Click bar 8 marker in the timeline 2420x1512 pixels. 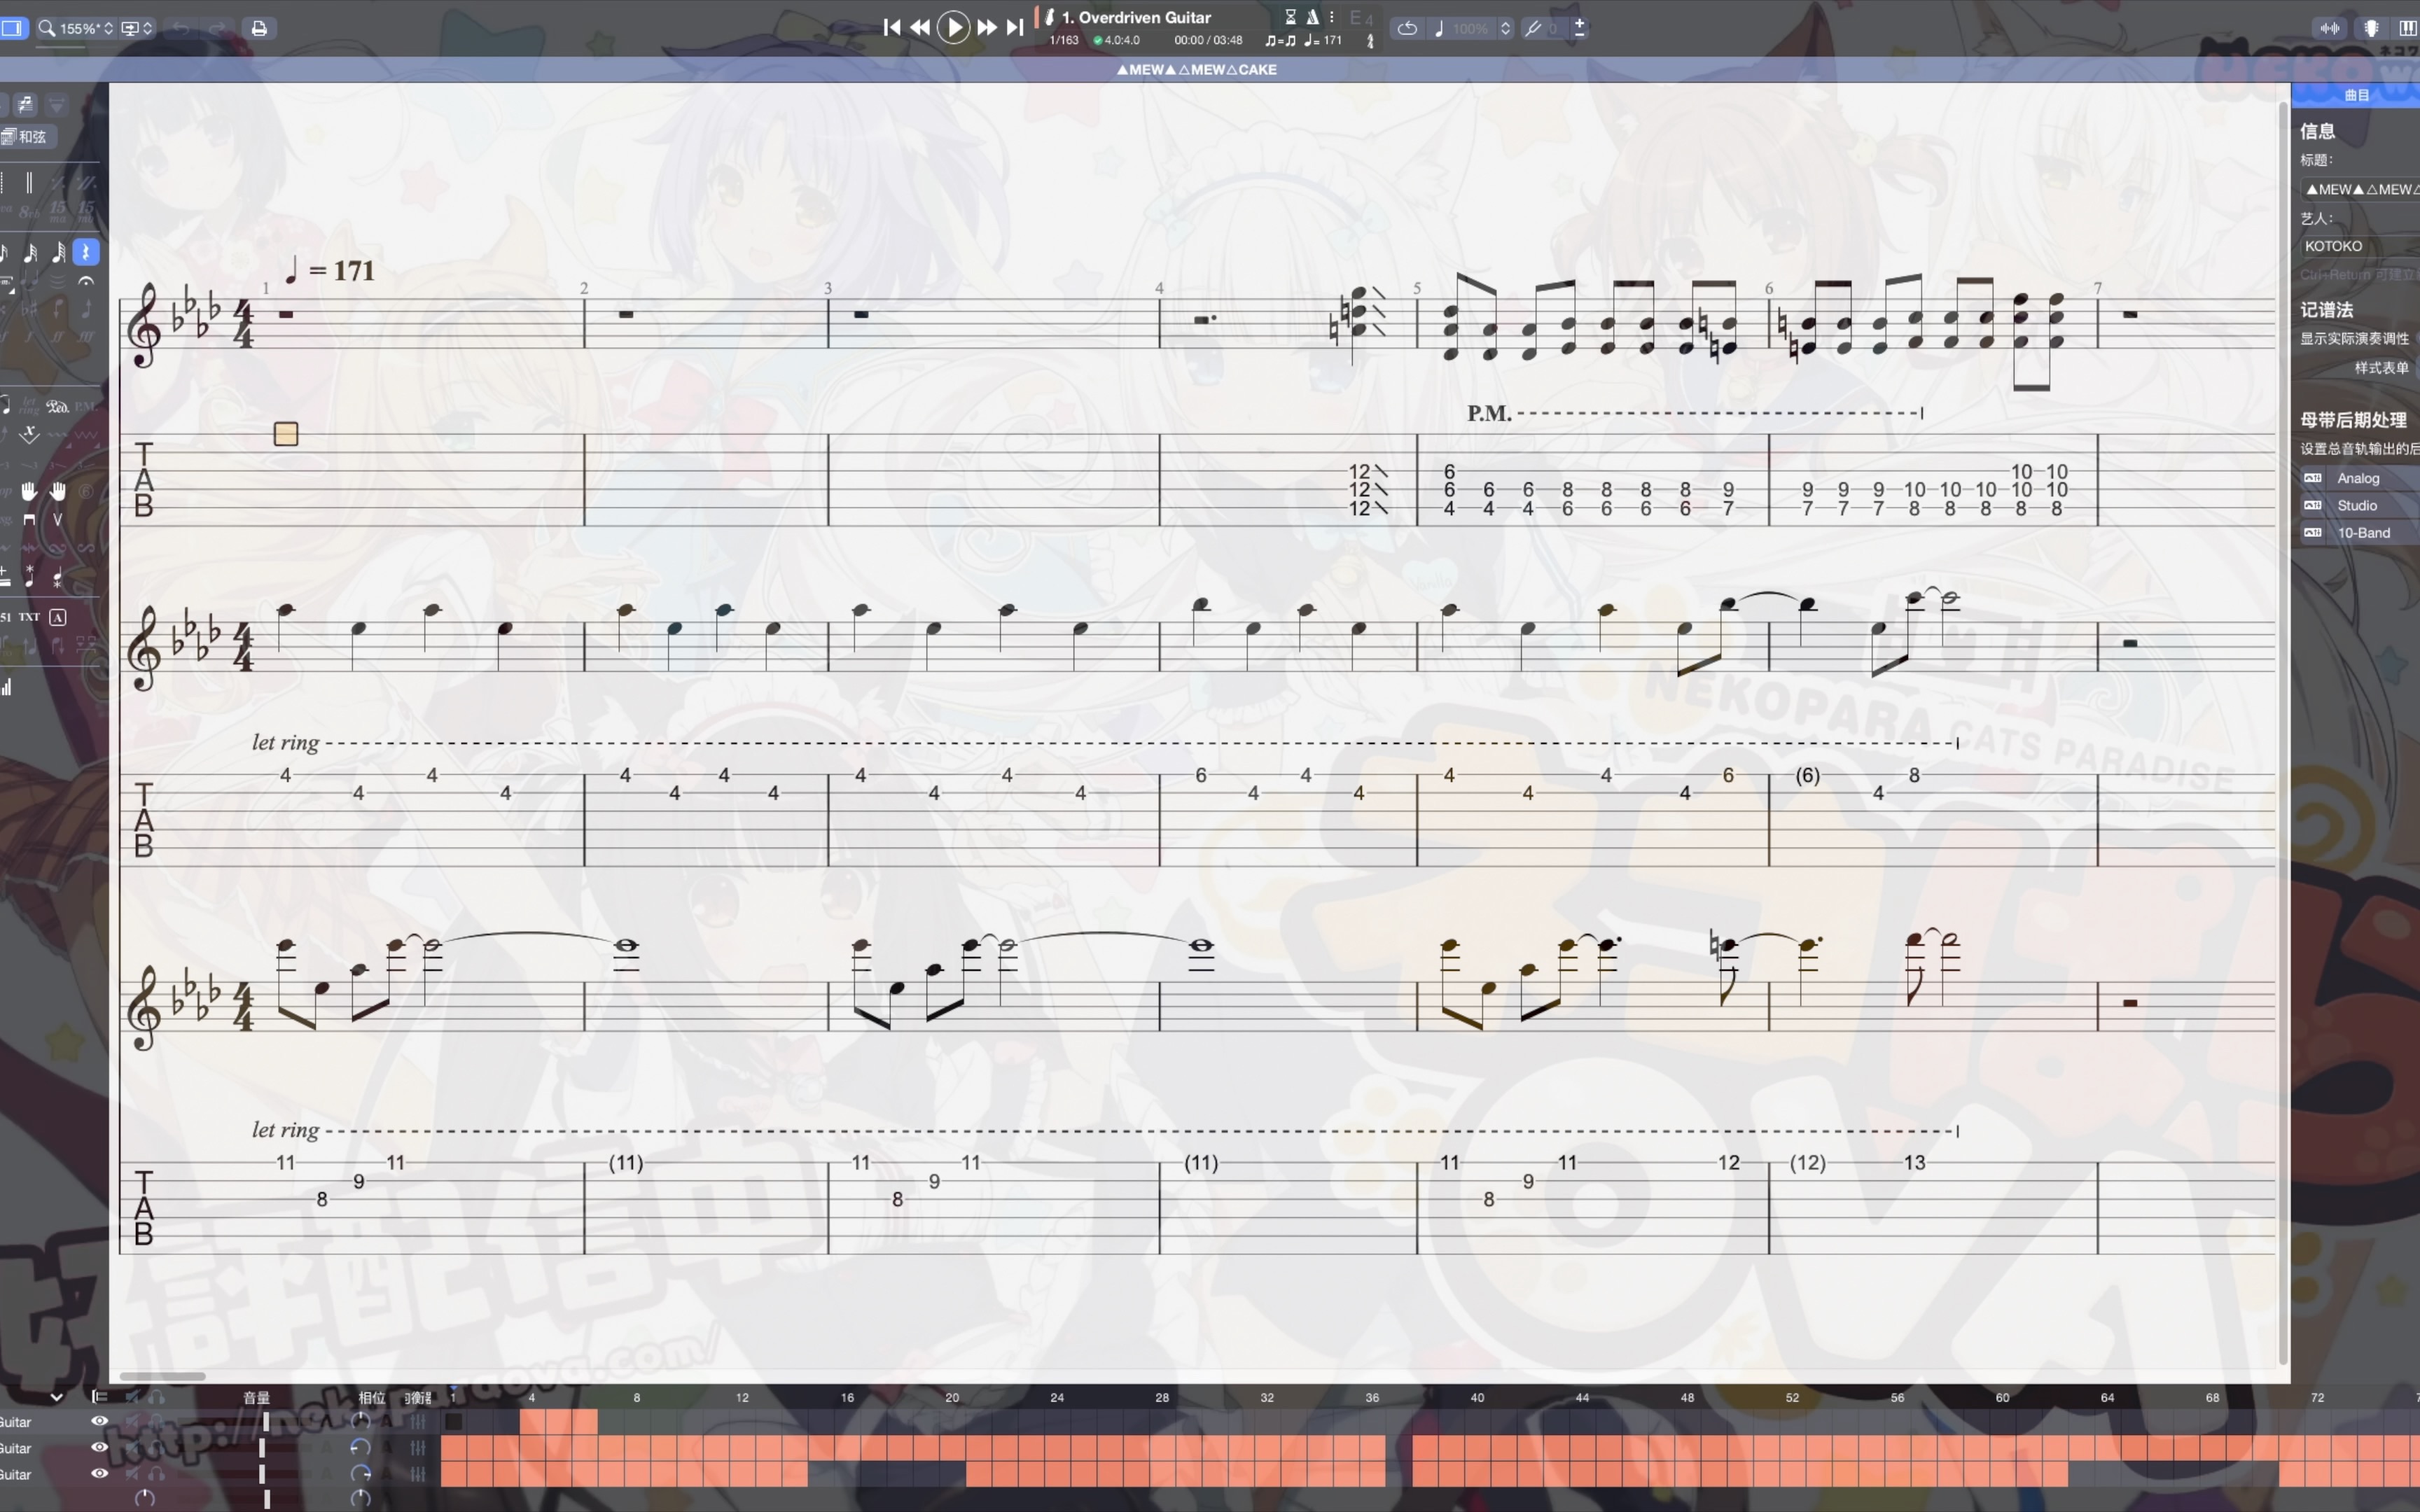pos(636,1397)
